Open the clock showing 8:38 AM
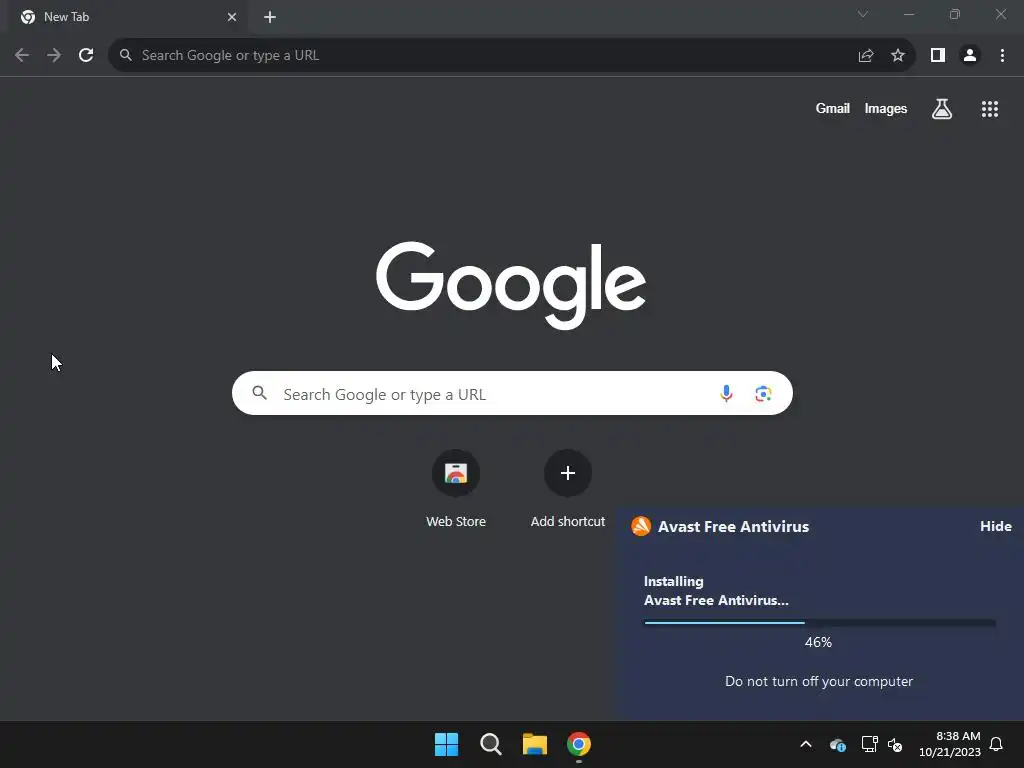 (x=950, y=744)
